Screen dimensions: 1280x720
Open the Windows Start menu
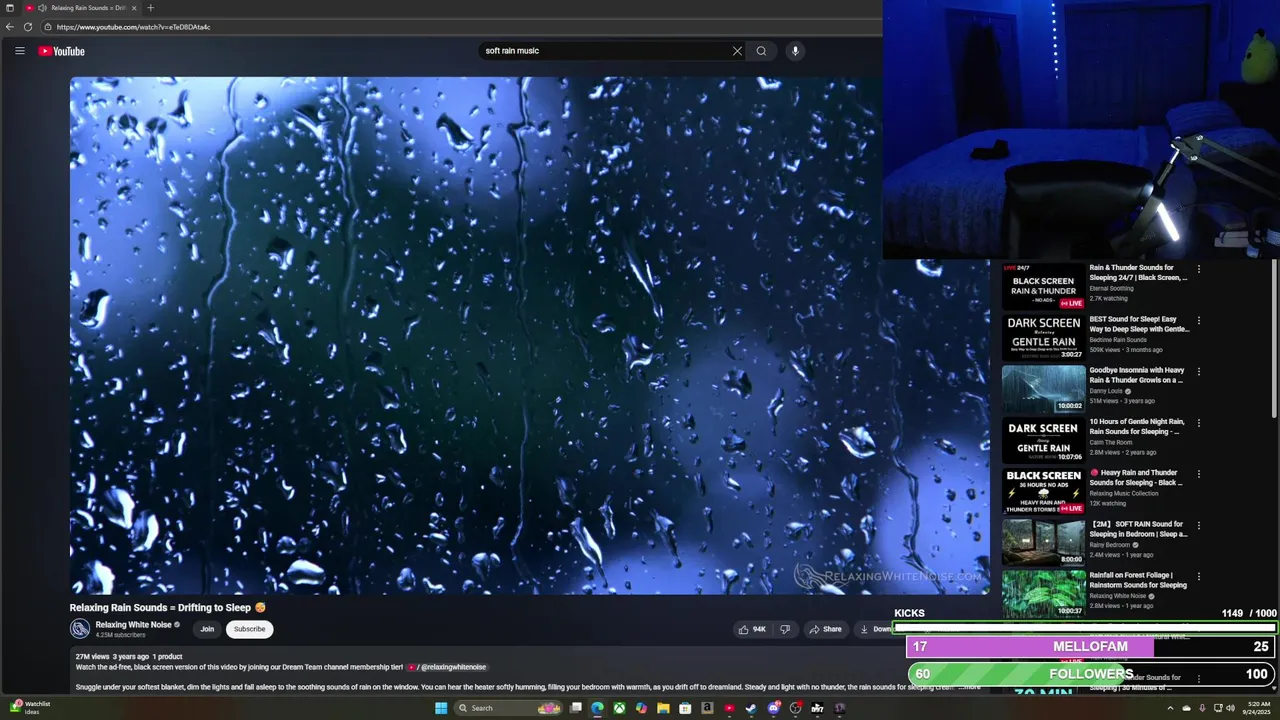441,708
